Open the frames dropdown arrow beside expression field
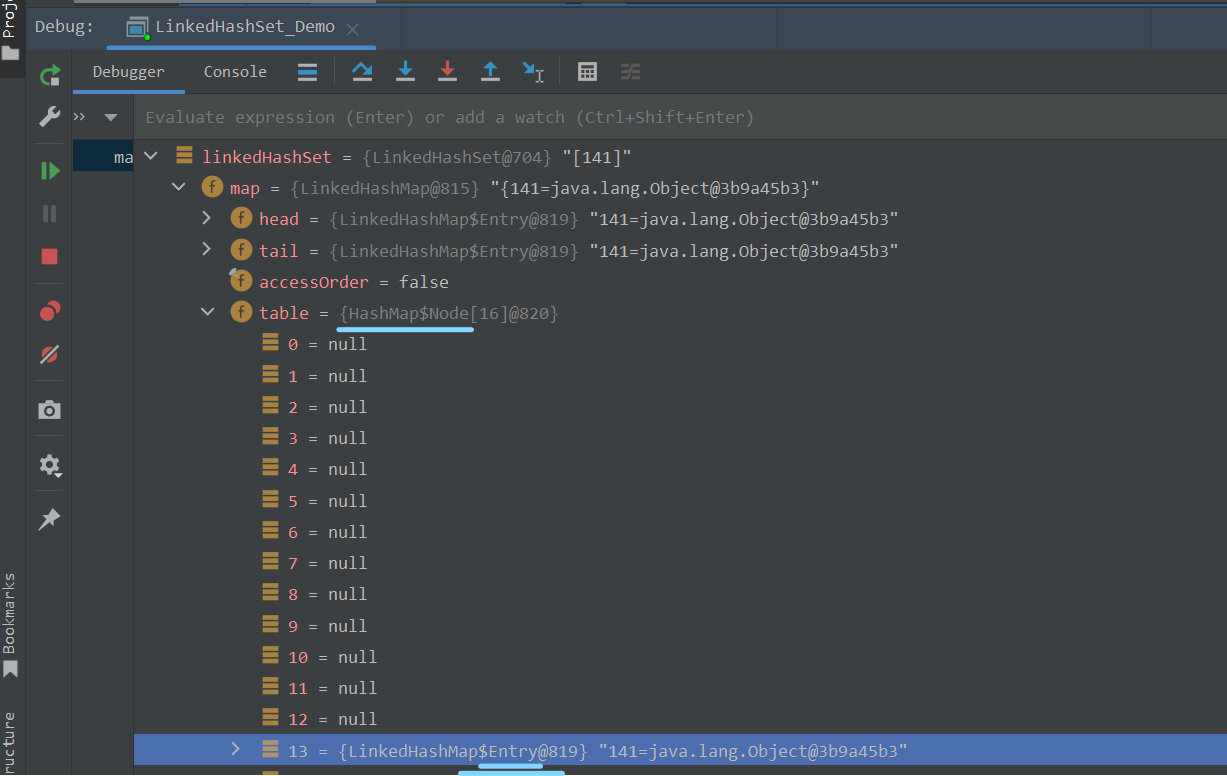This screenshot has width=1227, height=776. pos(110,117)
